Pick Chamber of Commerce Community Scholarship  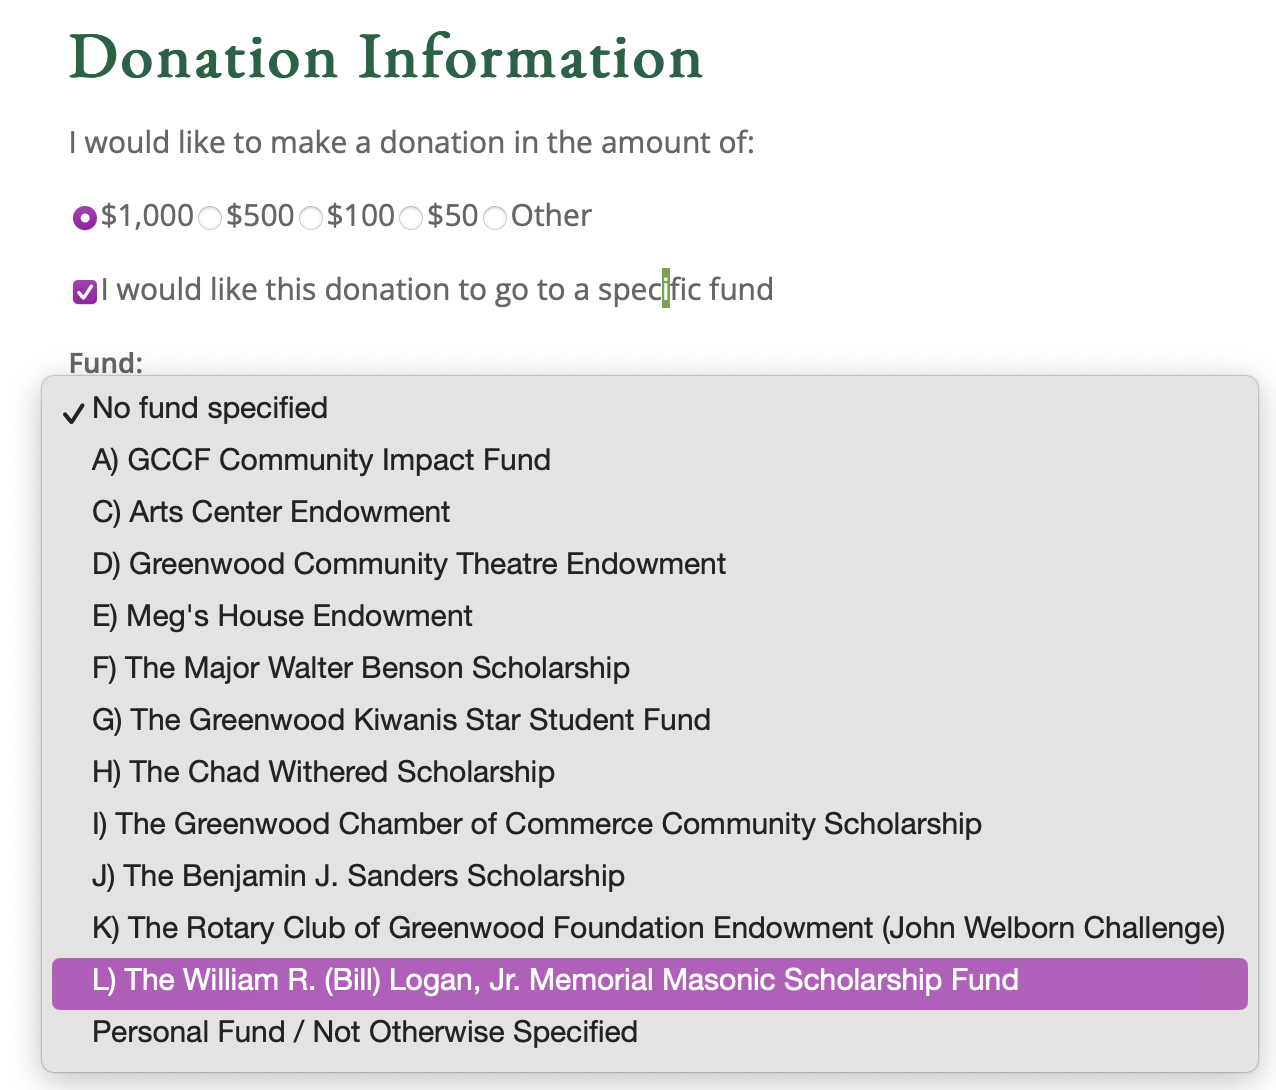[650, 824]
